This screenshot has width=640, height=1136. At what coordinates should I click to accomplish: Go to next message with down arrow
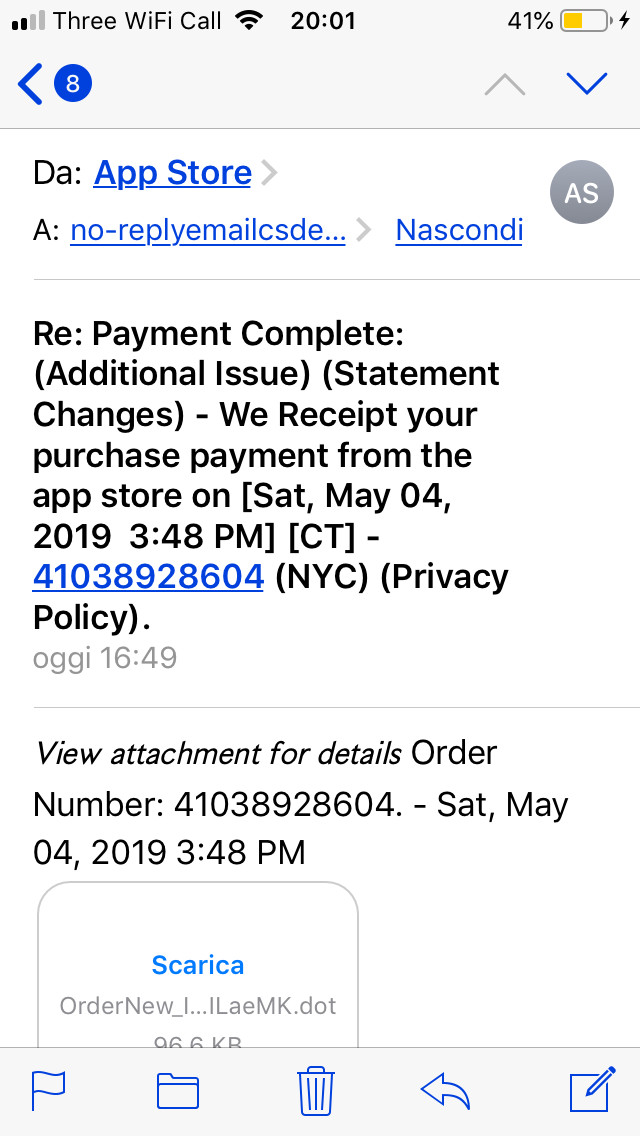pos(586,84)
